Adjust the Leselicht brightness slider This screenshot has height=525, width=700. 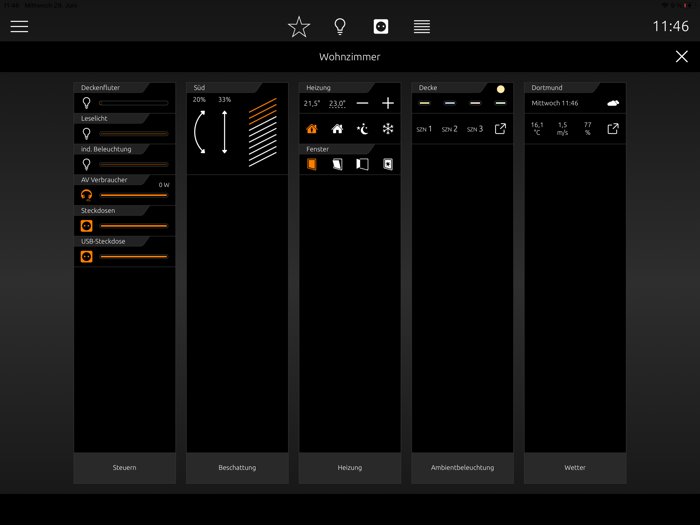click(133, 134)
